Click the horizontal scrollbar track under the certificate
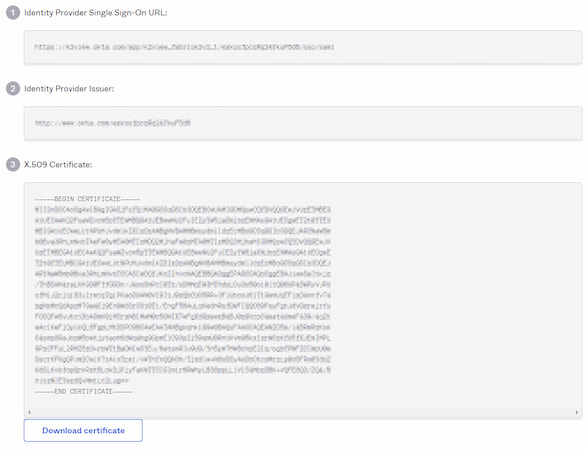The height and width of the screenshot is (450, 586). (303, 412)
